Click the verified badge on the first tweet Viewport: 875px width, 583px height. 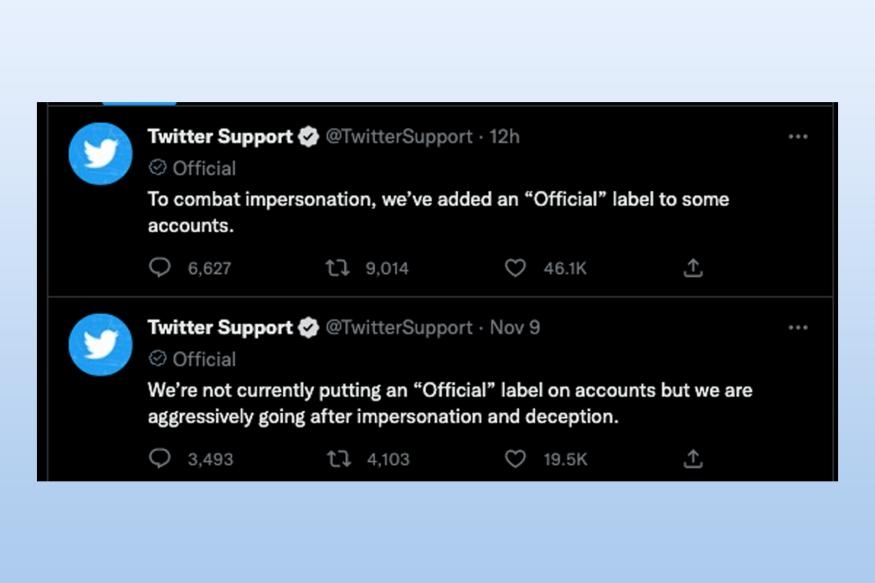coord(308,137)
